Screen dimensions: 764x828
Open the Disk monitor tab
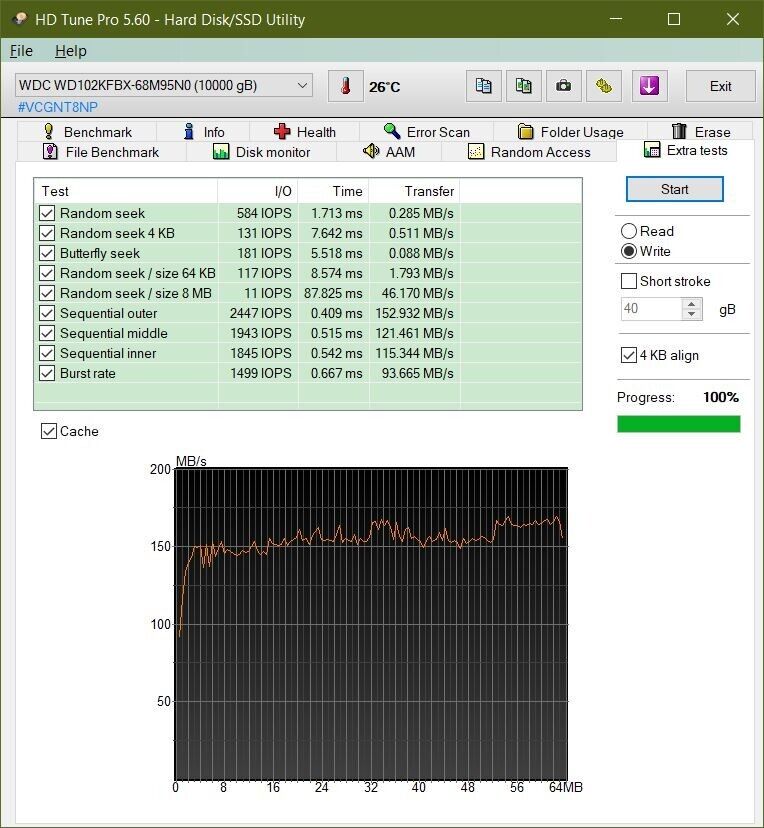tap(261, 152)
